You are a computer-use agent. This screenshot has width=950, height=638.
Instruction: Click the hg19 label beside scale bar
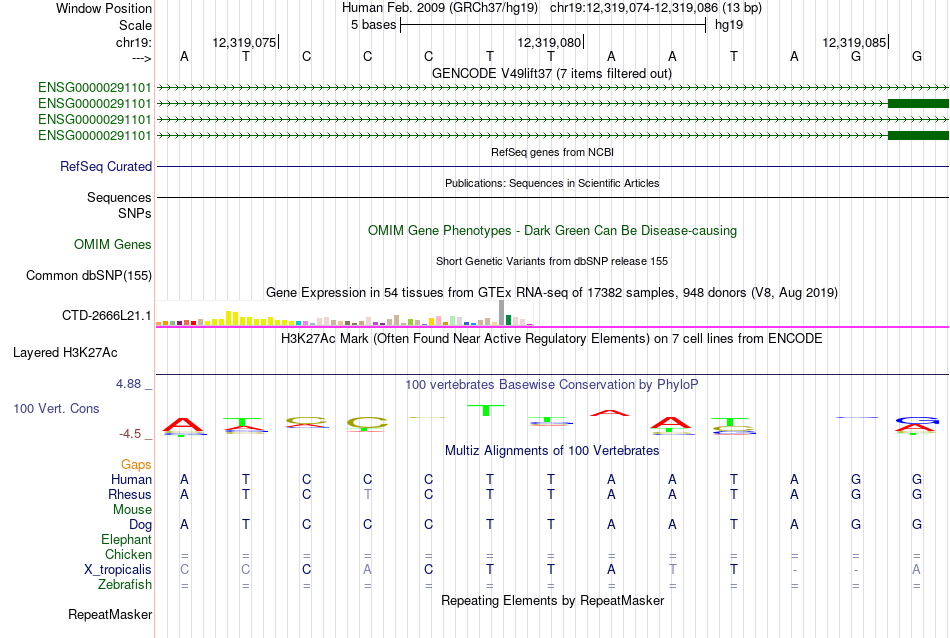729,25
